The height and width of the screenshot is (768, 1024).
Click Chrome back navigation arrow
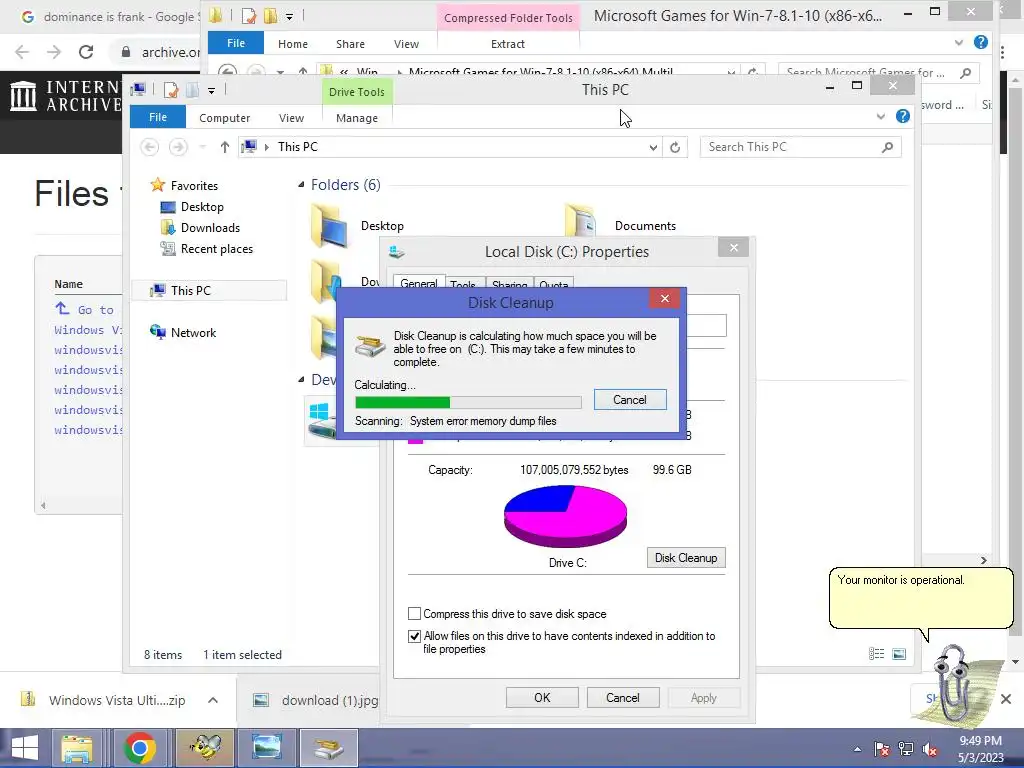[22, 52]
